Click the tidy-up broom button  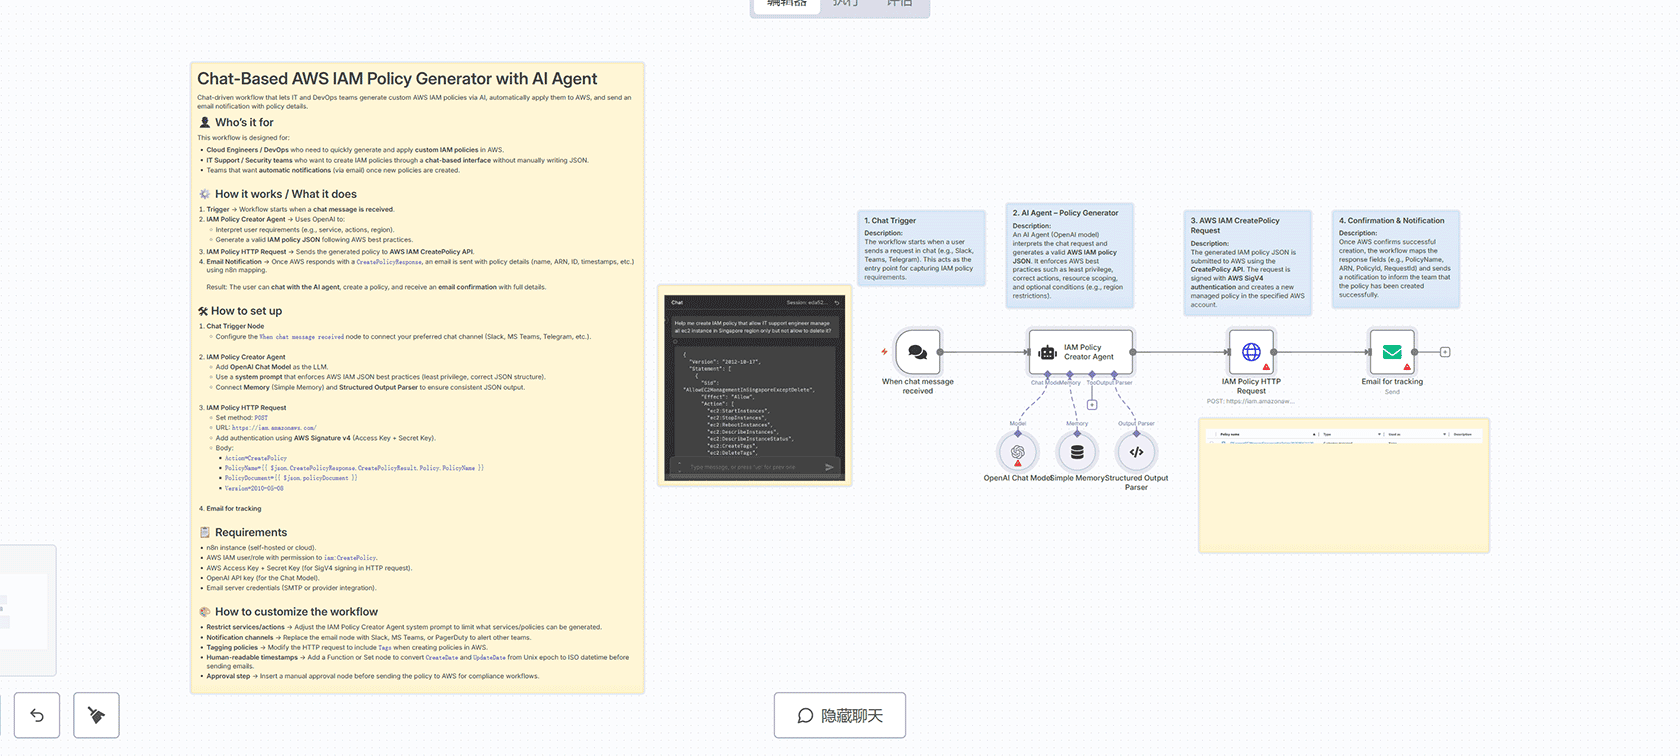coord(96,715)
